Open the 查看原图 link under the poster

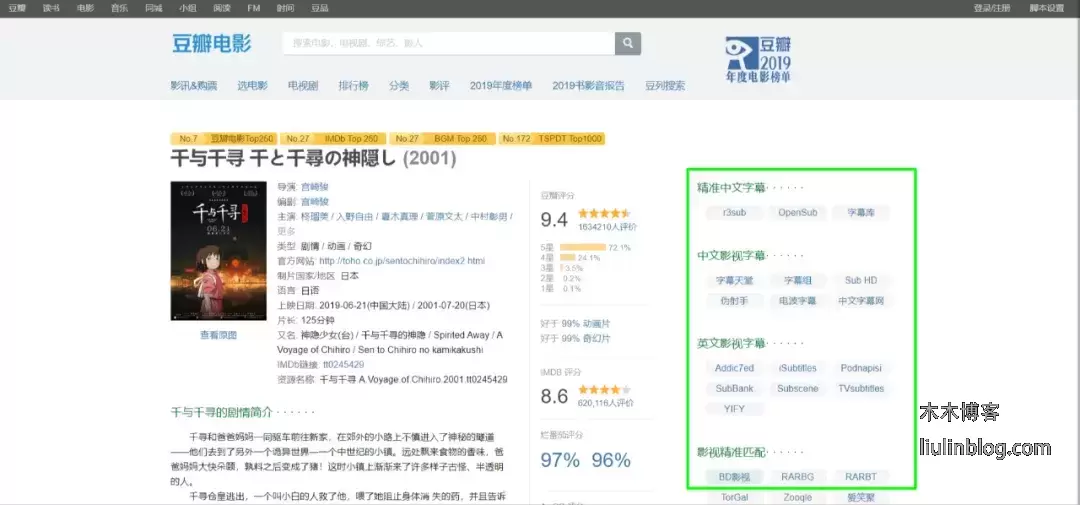[x=218, y=335]
